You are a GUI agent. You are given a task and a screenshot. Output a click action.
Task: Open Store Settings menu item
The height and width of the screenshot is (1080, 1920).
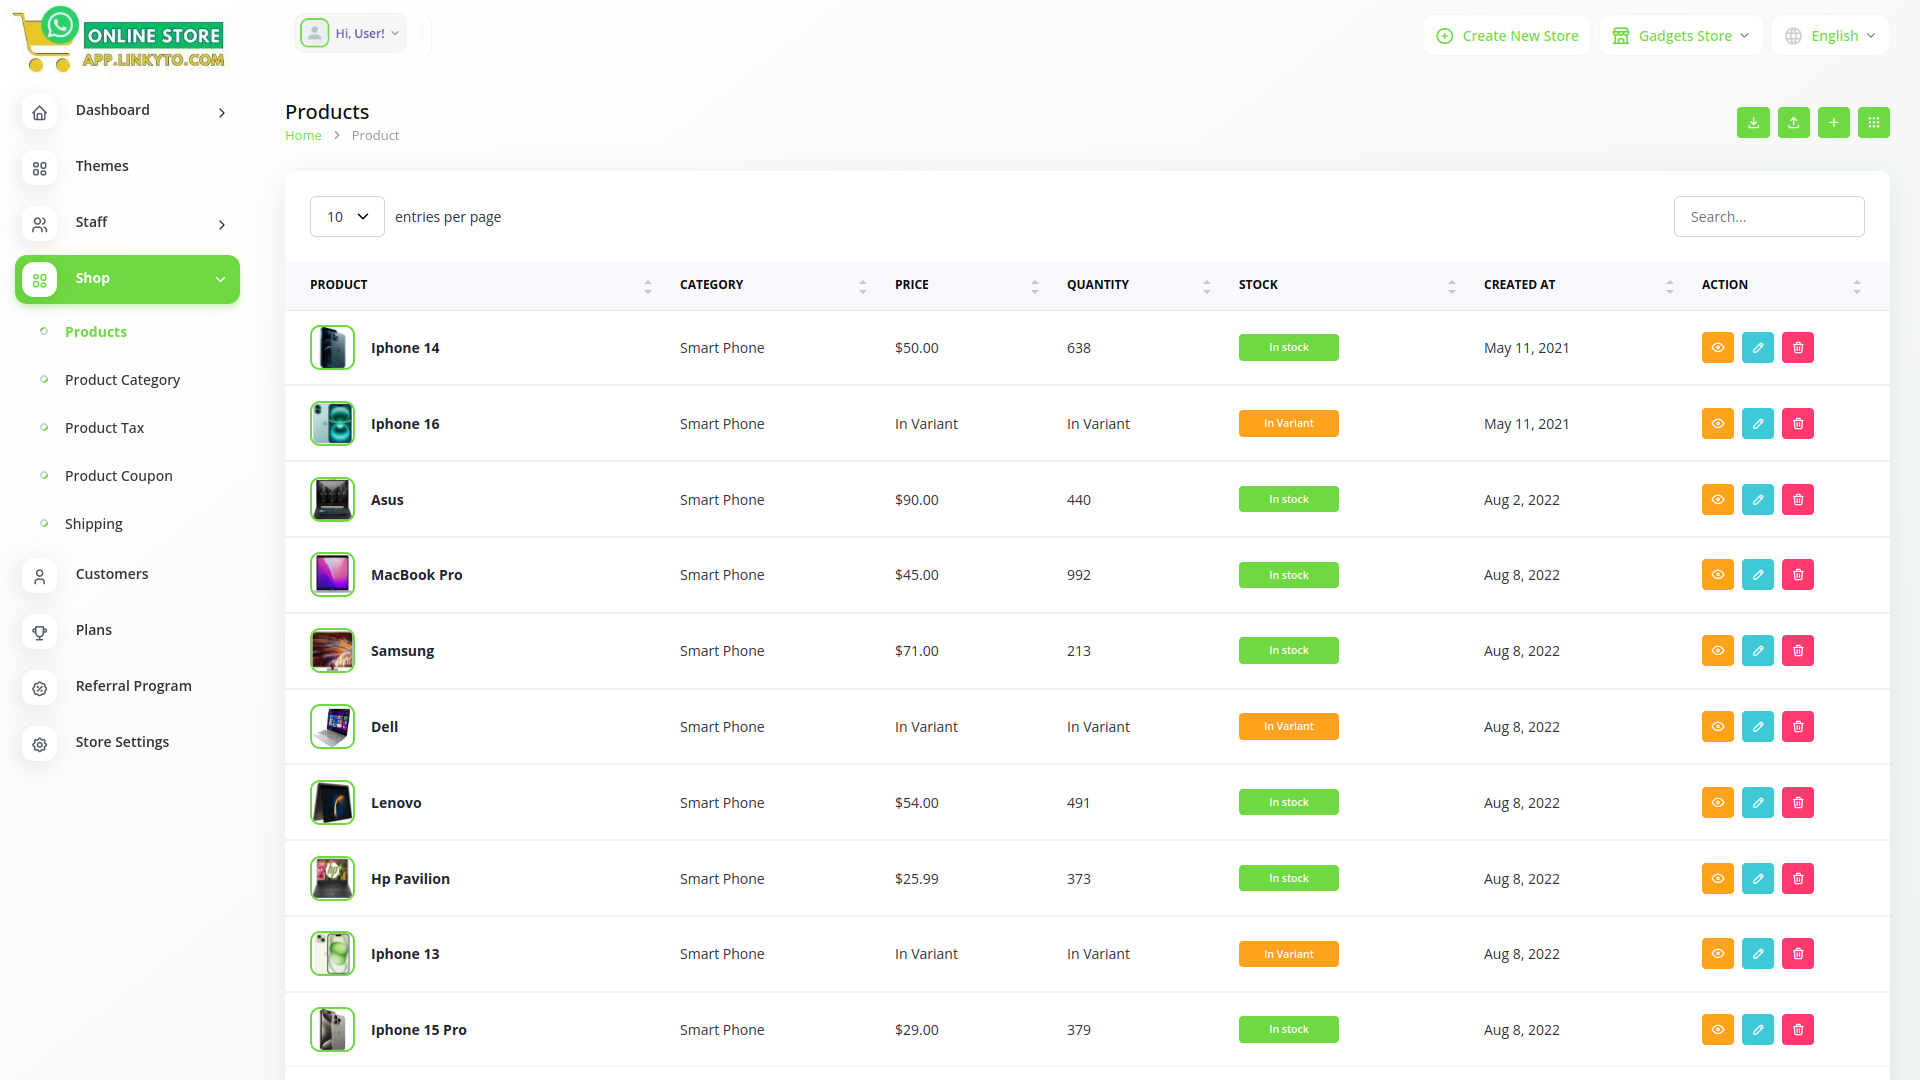pyautogui.click(x=122, y=742)
